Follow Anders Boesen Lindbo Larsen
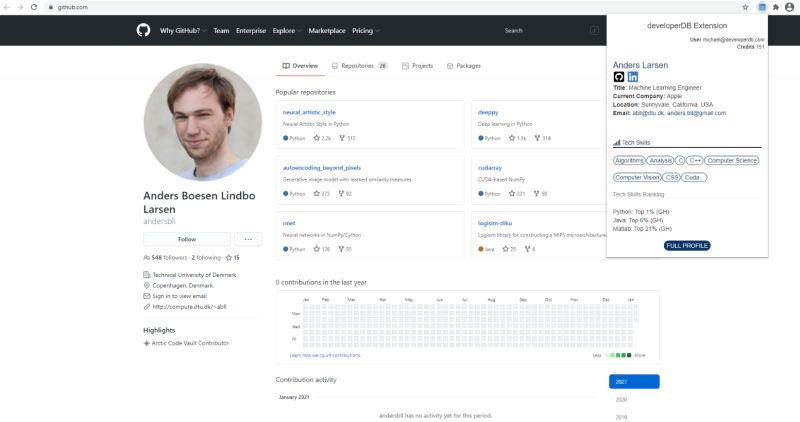 187,239
